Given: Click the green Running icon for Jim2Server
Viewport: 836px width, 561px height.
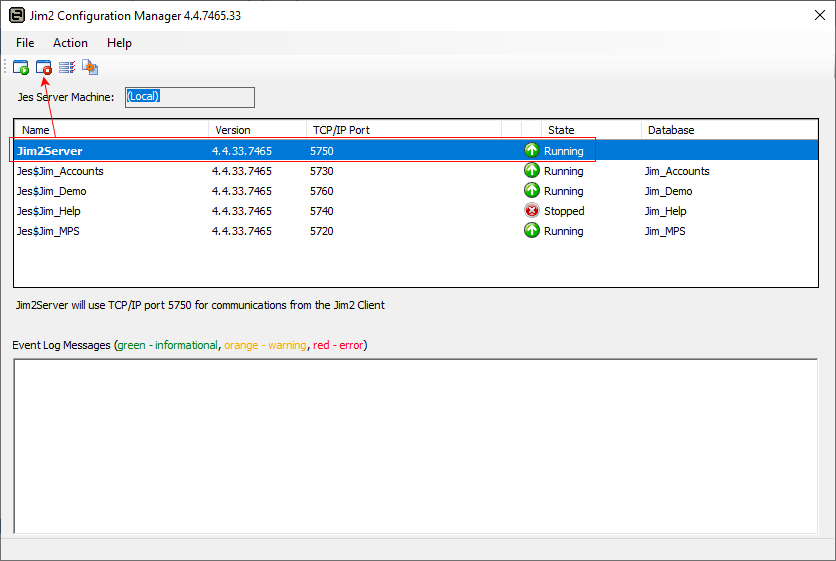Looking at the screenshot, I should click(532, 151).
